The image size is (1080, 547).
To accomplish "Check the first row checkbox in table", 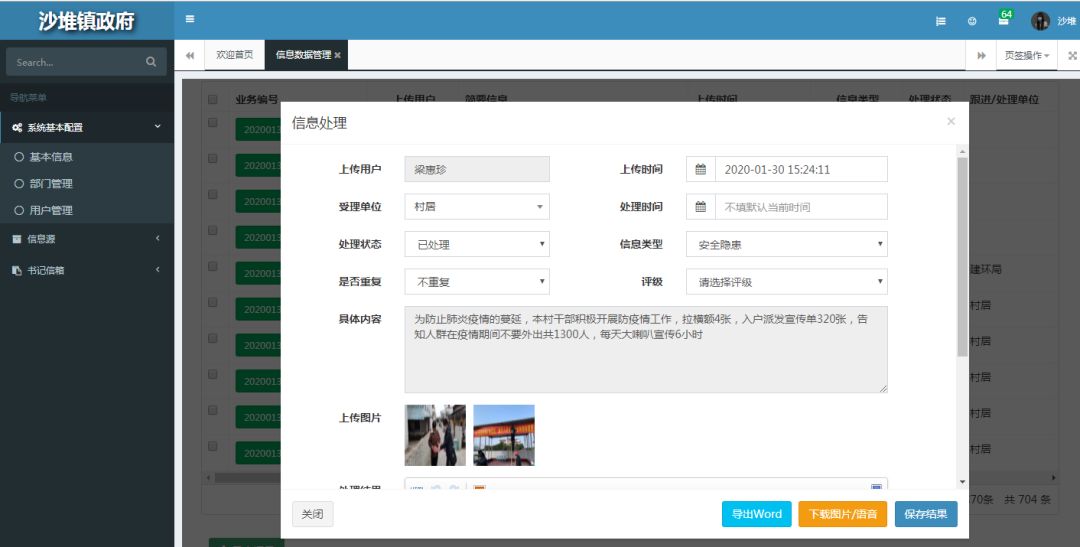I will click(x=212, y=122).
